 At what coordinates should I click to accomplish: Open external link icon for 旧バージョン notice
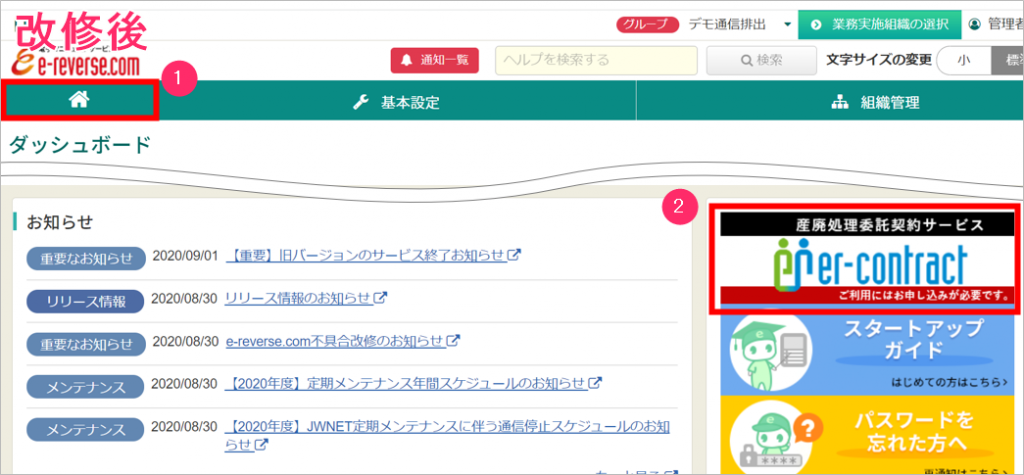point(515,255)
